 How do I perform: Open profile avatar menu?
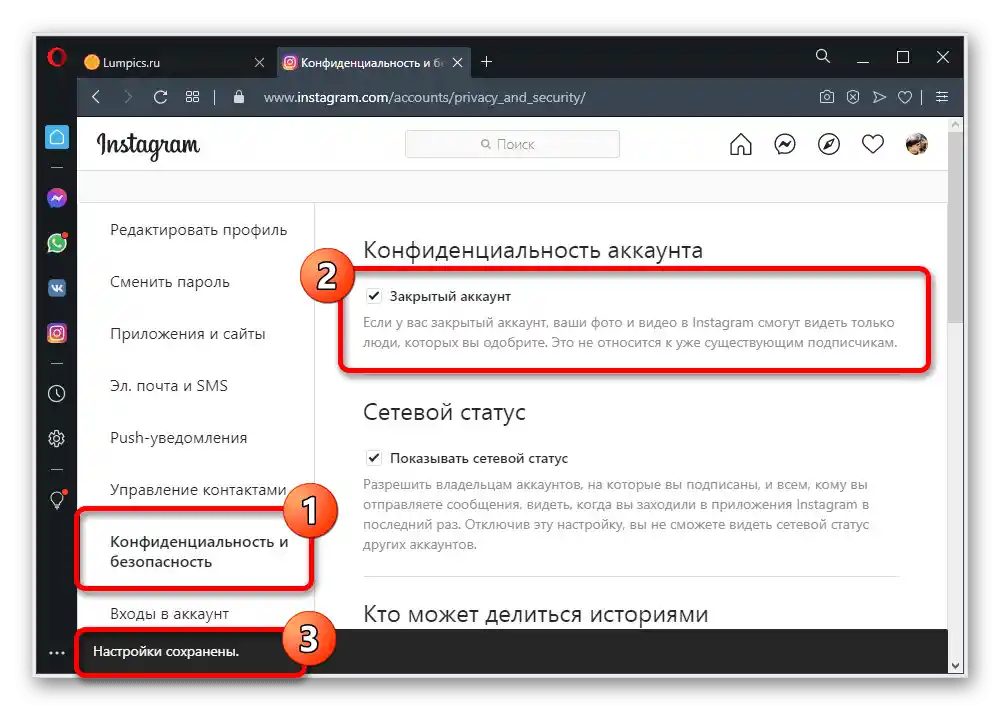point(916,144)
